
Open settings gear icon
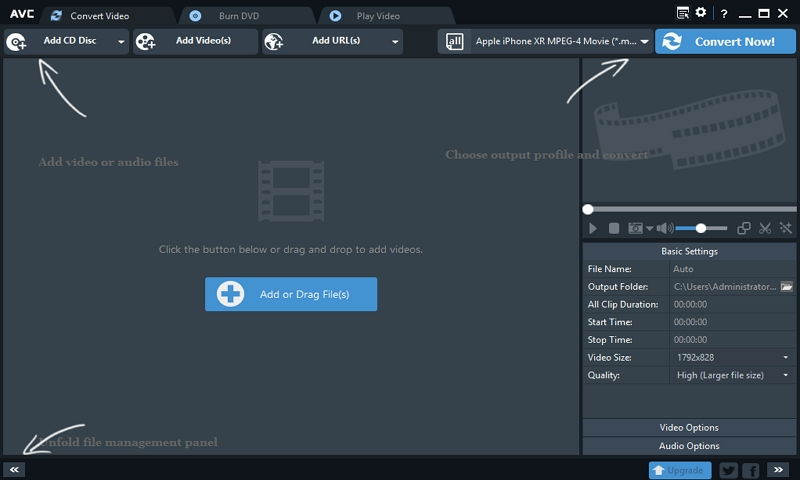click(x=701, y=12)
